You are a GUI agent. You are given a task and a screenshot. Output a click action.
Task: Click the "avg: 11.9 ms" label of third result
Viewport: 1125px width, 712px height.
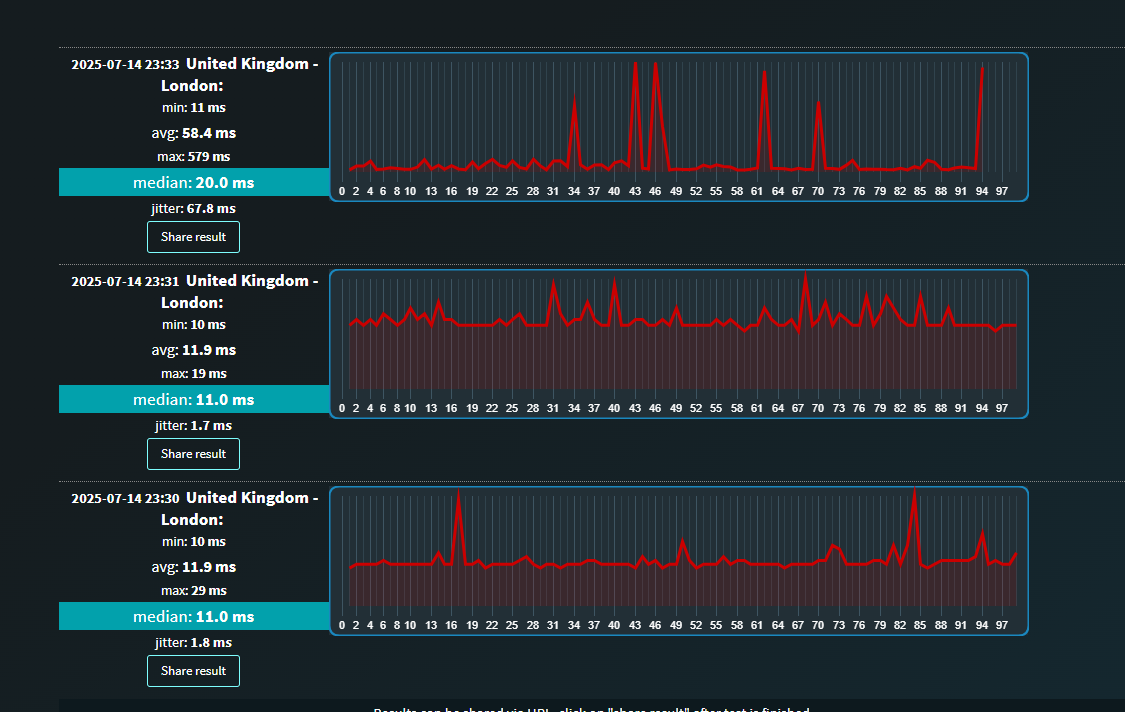pyautogui.click(x=193, y=566)
